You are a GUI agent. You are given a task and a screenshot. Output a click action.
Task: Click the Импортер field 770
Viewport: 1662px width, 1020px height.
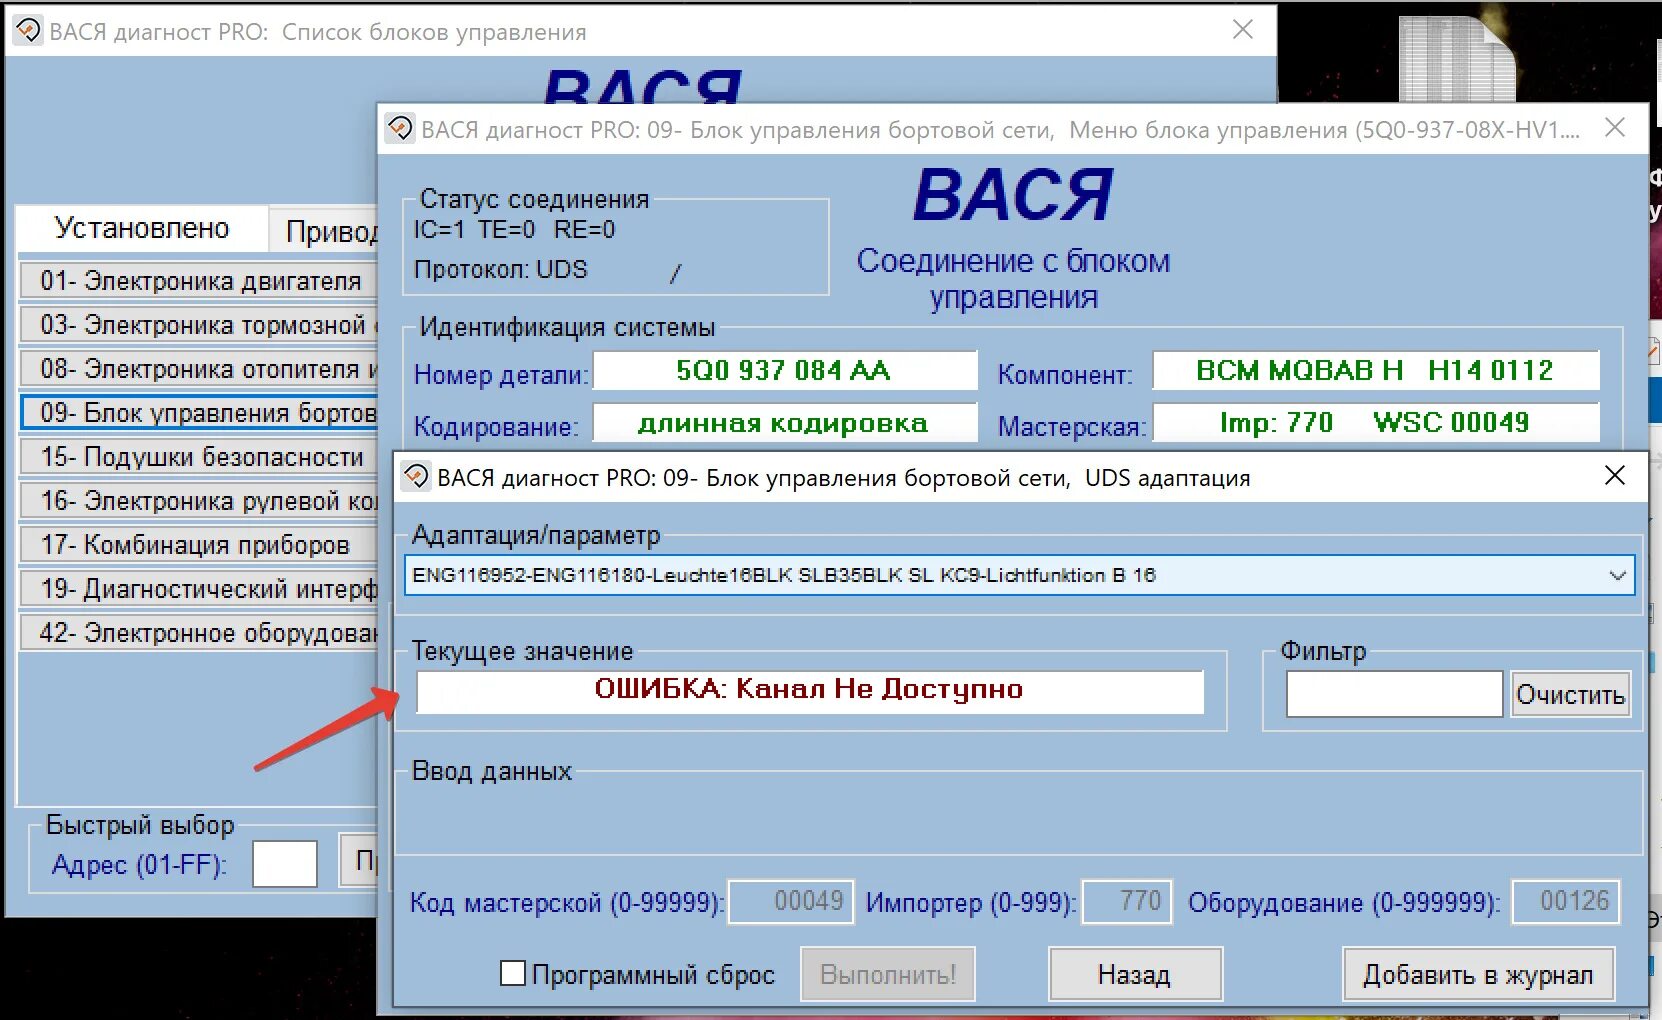[1128, 902]
